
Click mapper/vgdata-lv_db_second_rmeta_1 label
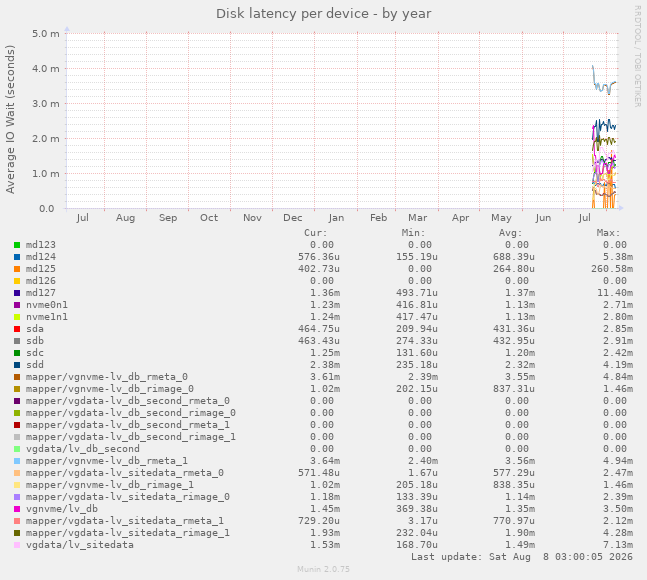click(x=128, y=424)
